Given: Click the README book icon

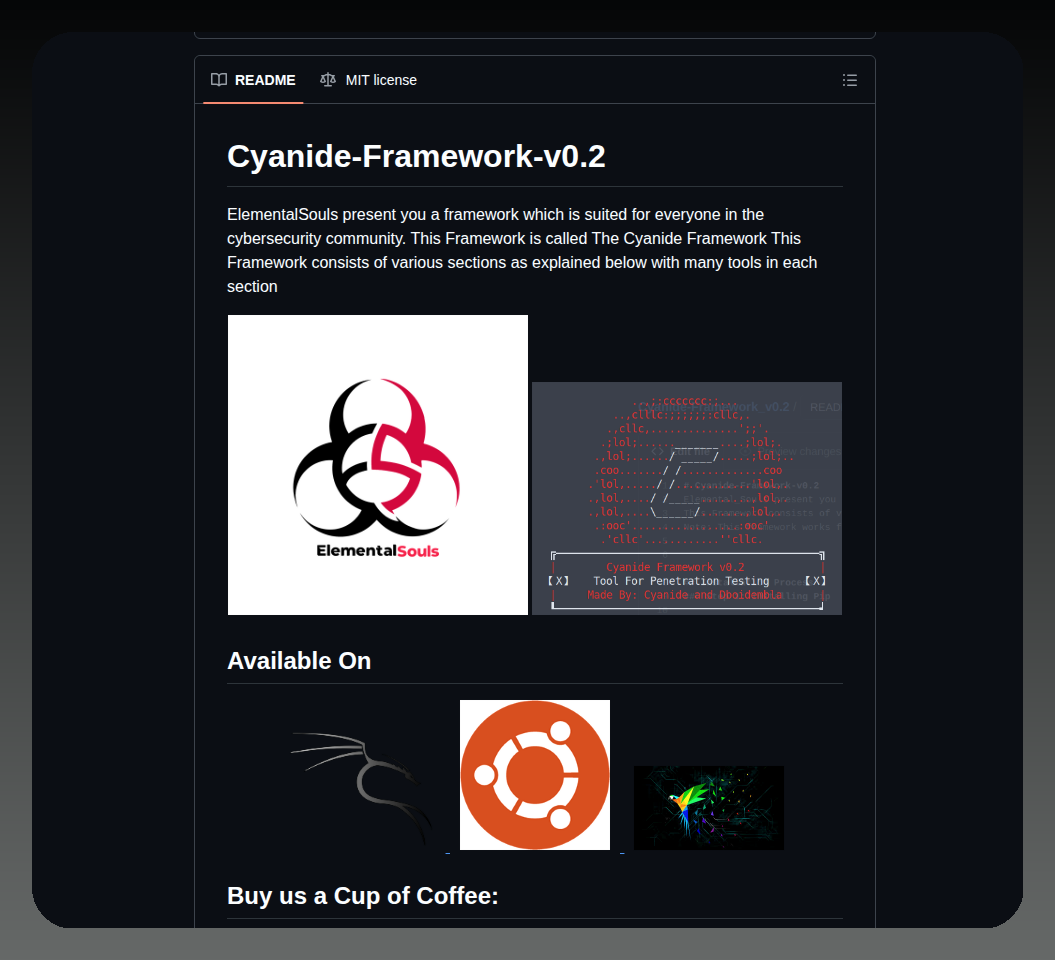Looking at the screenshot, I should [x=219, y=80].
